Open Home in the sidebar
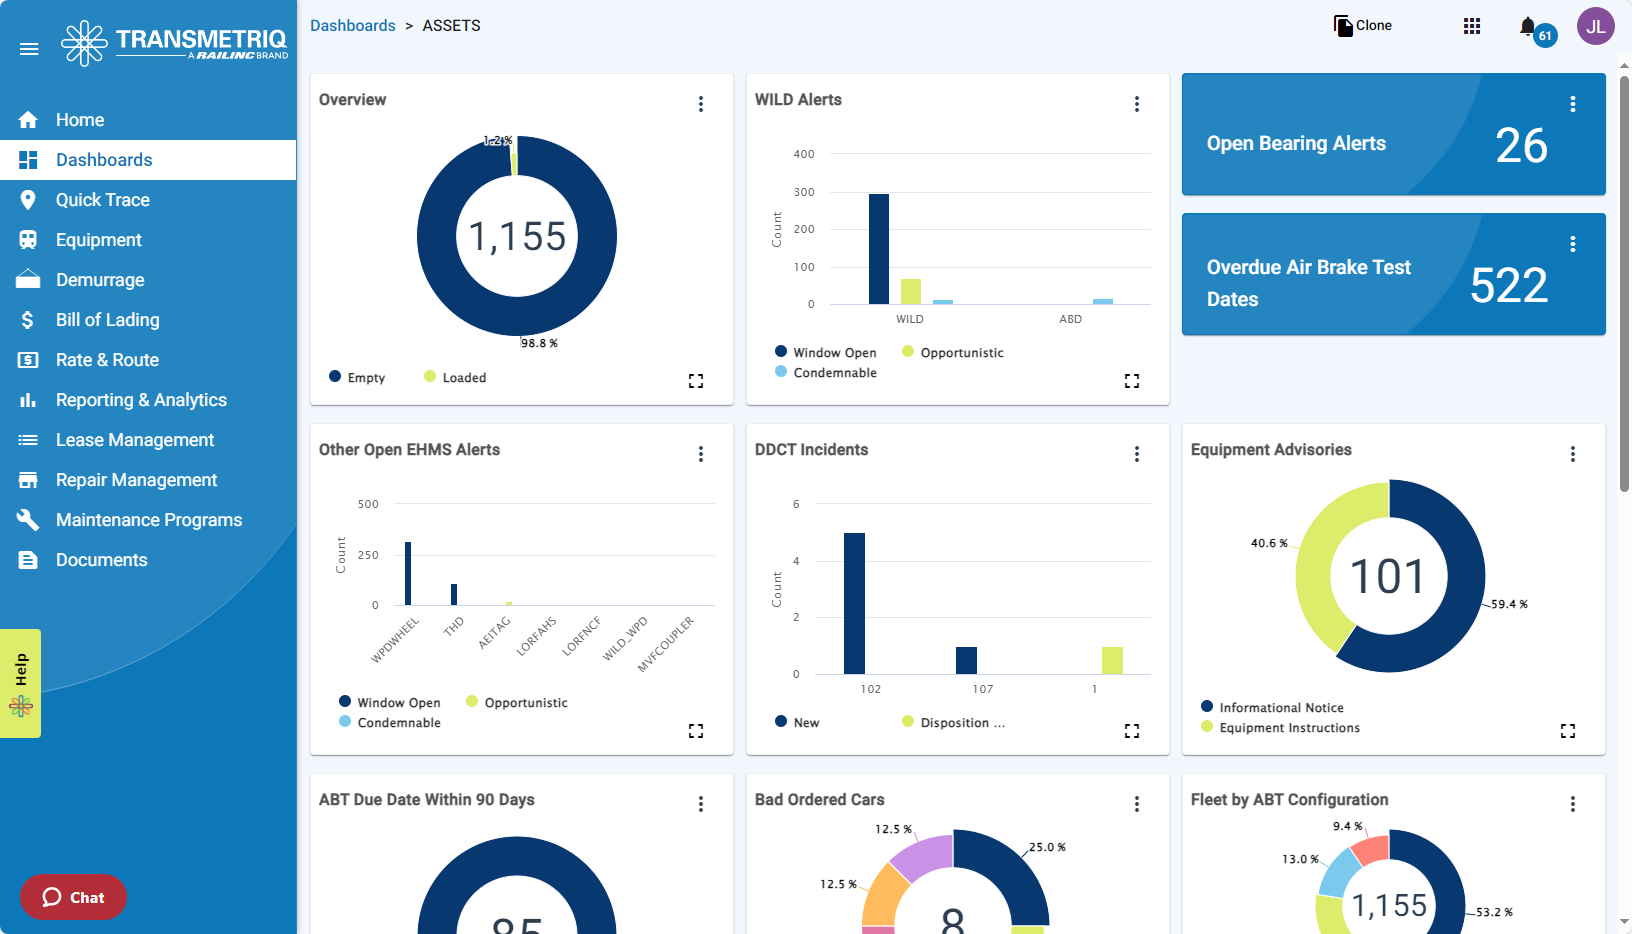 (148, 120)
